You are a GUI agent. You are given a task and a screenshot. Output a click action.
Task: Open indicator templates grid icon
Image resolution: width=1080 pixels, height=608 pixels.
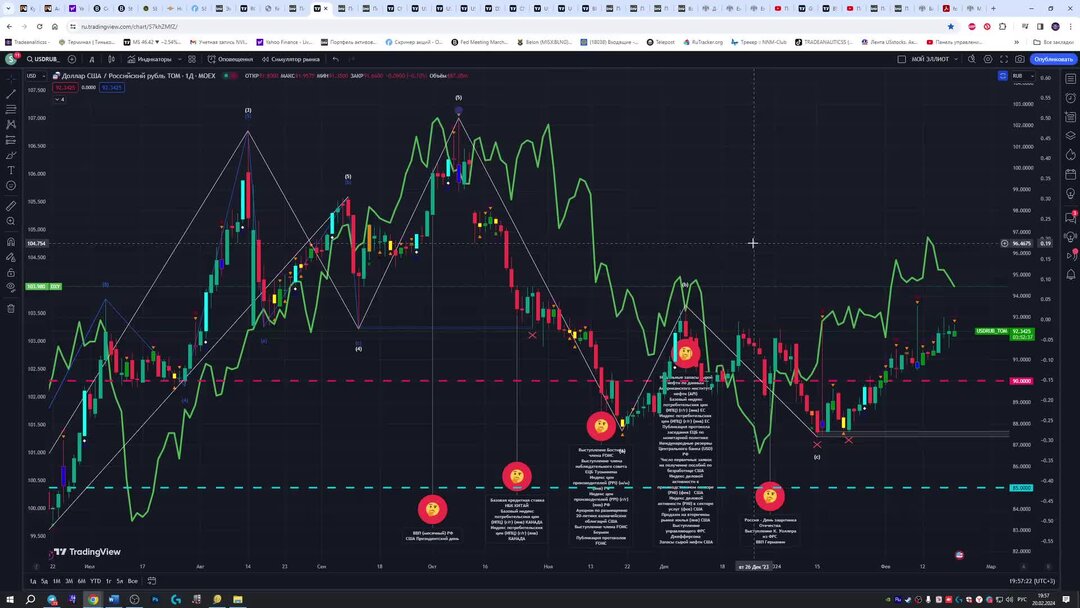(x=192, y=59)
